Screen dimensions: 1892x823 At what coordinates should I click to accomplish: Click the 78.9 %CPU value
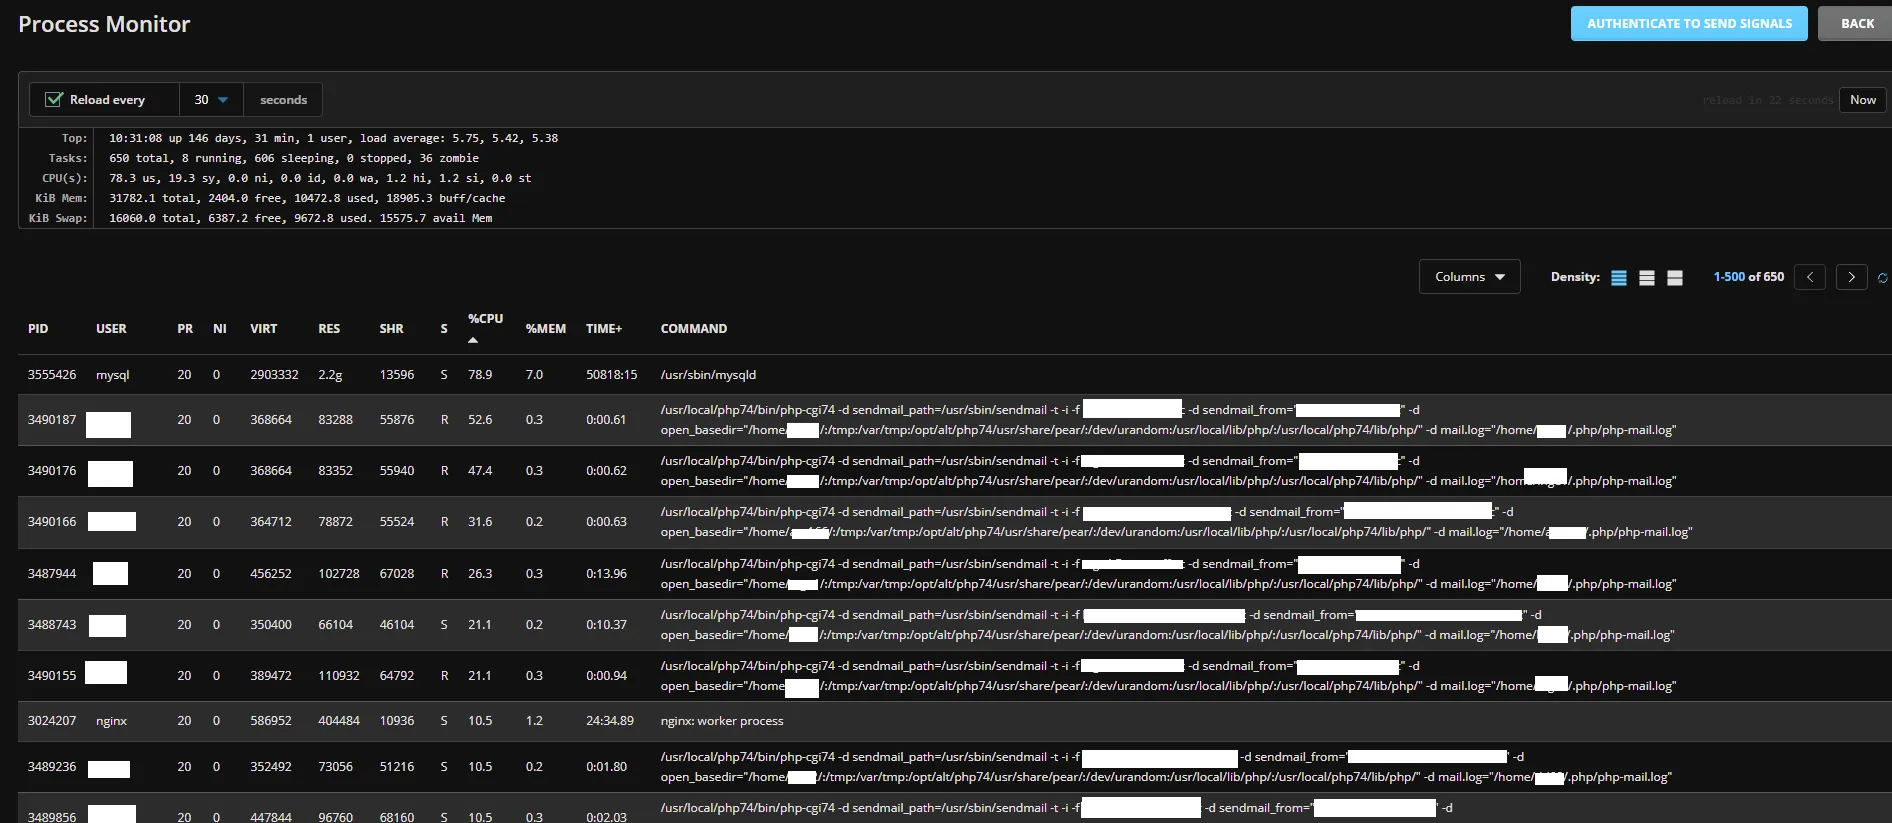point(480,375)
